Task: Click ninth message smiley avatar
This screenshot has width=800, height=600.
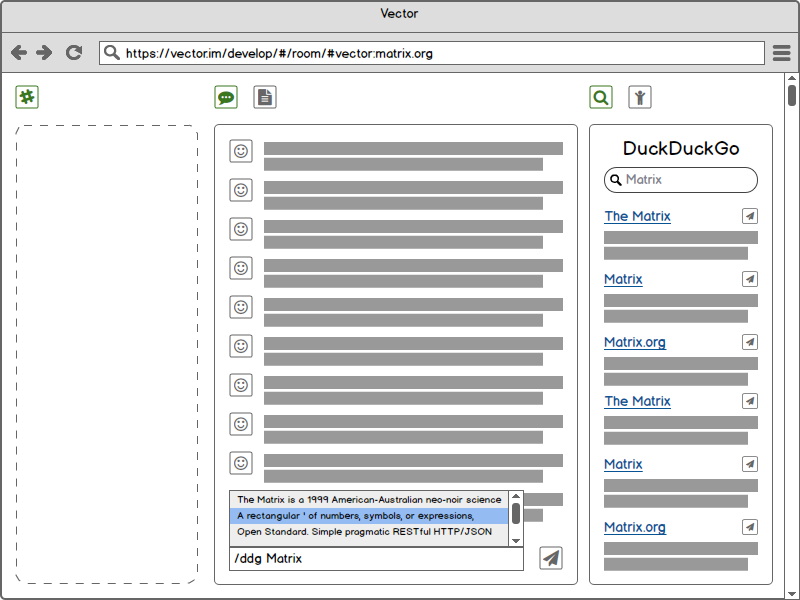Action: point(241,463)
